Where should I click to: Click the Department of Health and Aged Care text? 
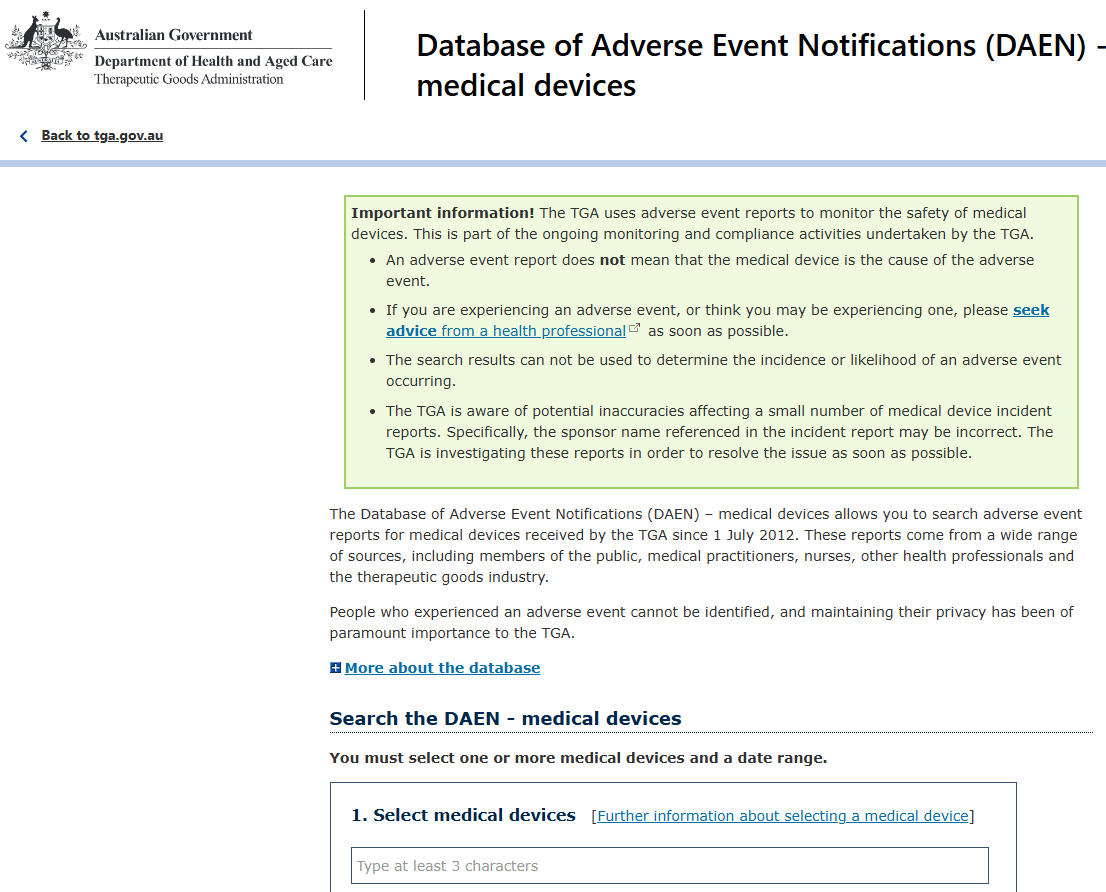213,61
